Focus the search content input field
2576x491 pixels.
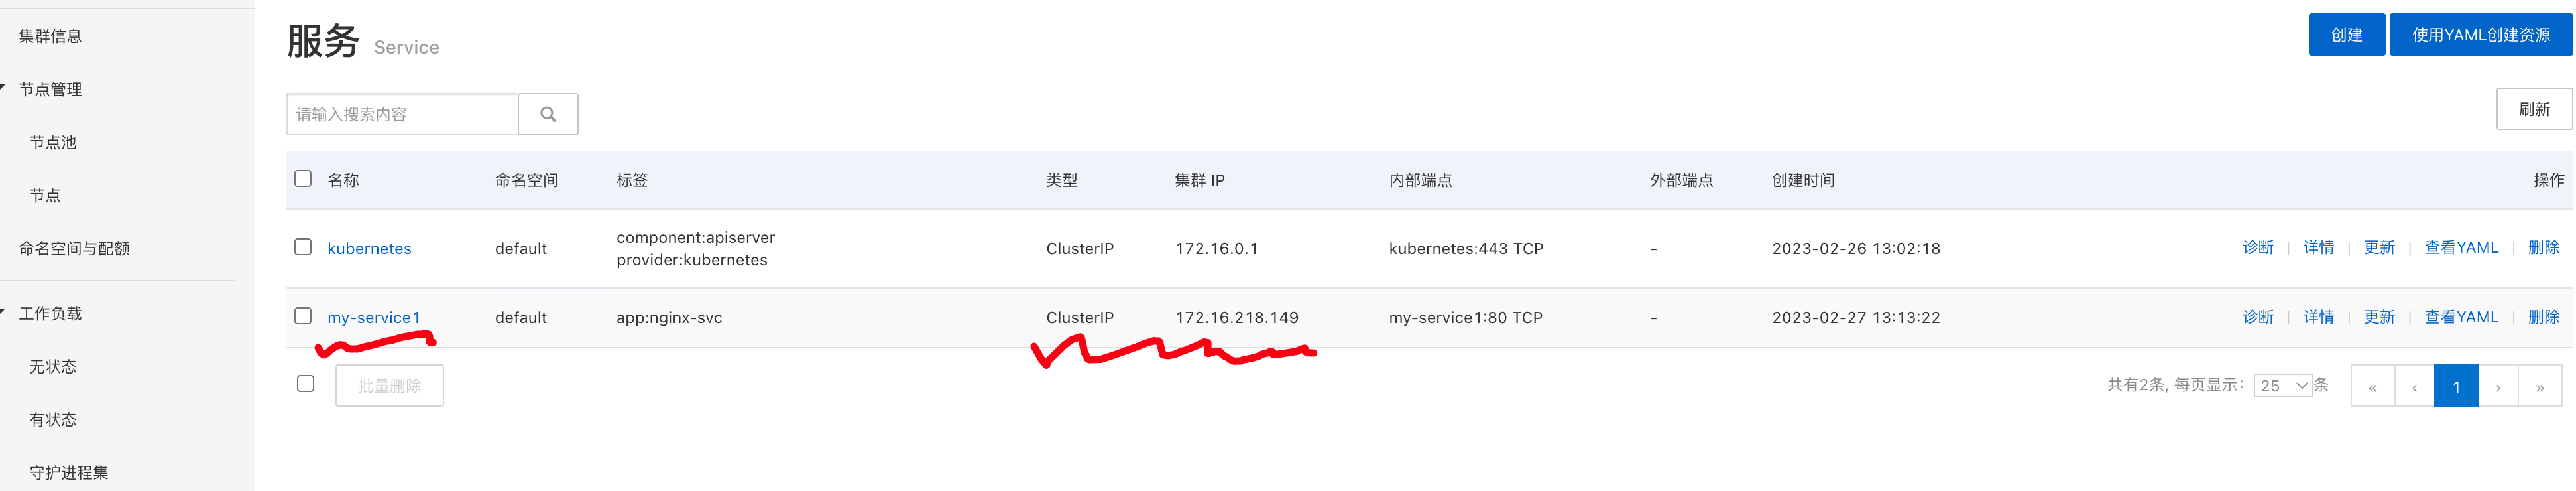[x=402, y=114]
